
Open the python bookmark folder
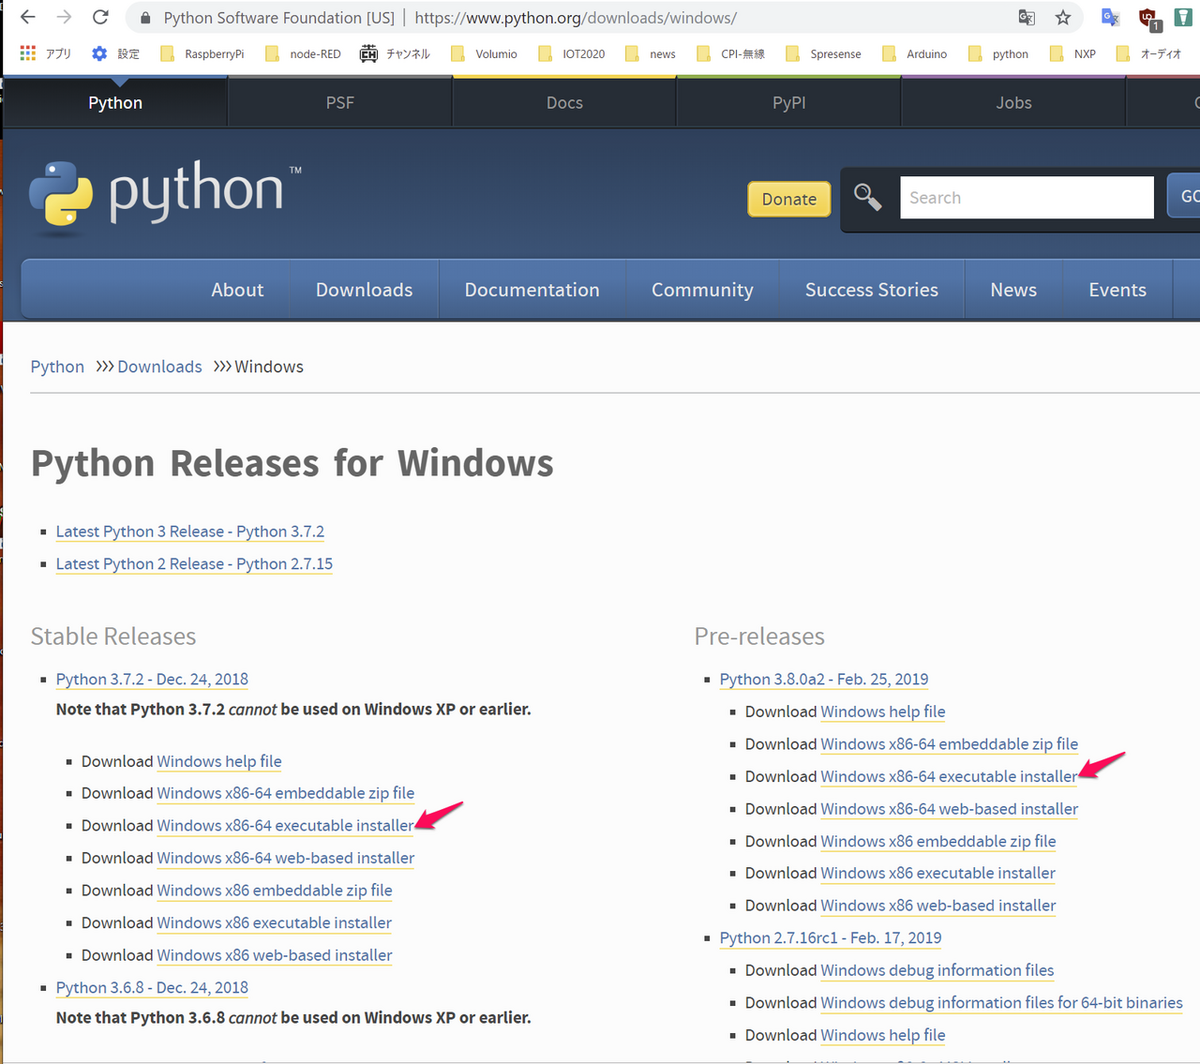tap(998, 54)
